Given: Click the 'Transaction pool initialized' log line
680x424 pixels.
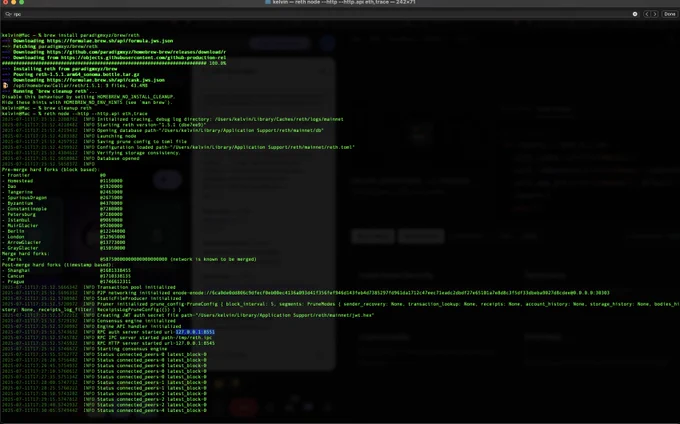Looking at the screenshot, I should coord(88,287).
